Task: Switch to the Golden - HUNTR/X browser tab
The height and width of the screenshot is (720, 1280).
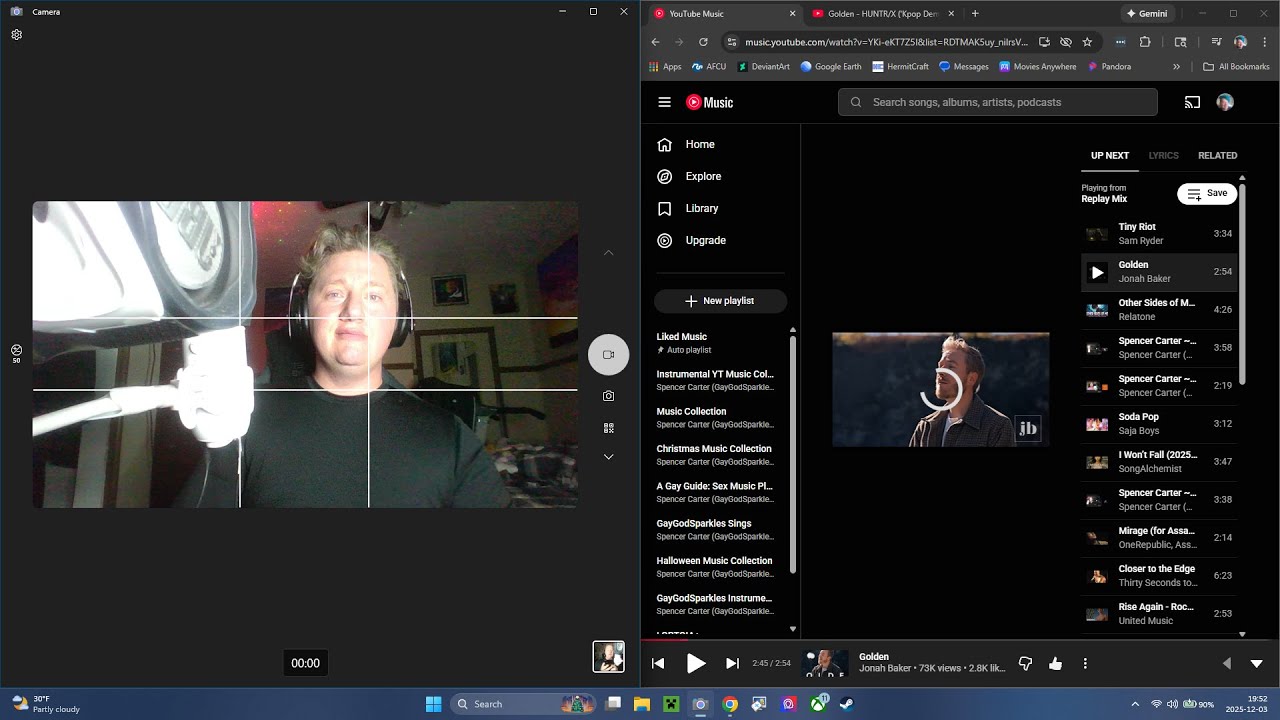Action: coord(883,14)
